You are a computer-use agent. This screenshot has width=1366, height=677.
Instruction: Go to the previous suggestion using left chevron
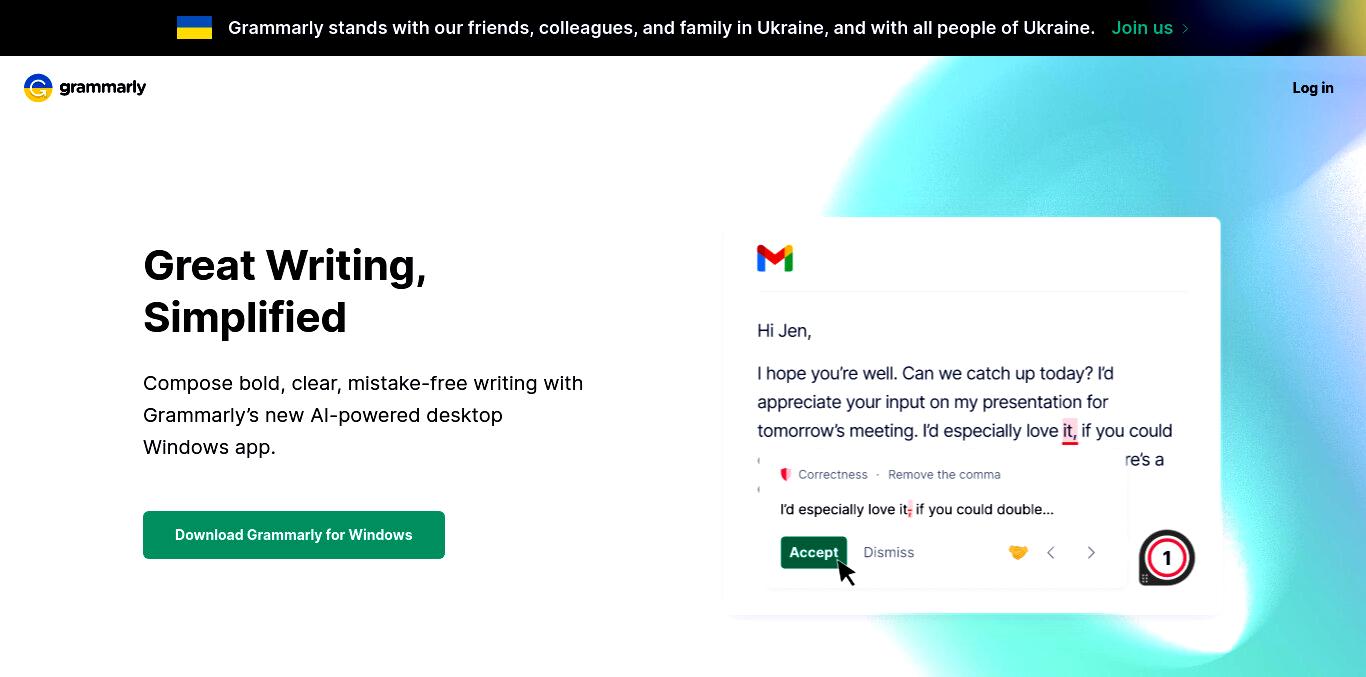(x=1051, y=552)
